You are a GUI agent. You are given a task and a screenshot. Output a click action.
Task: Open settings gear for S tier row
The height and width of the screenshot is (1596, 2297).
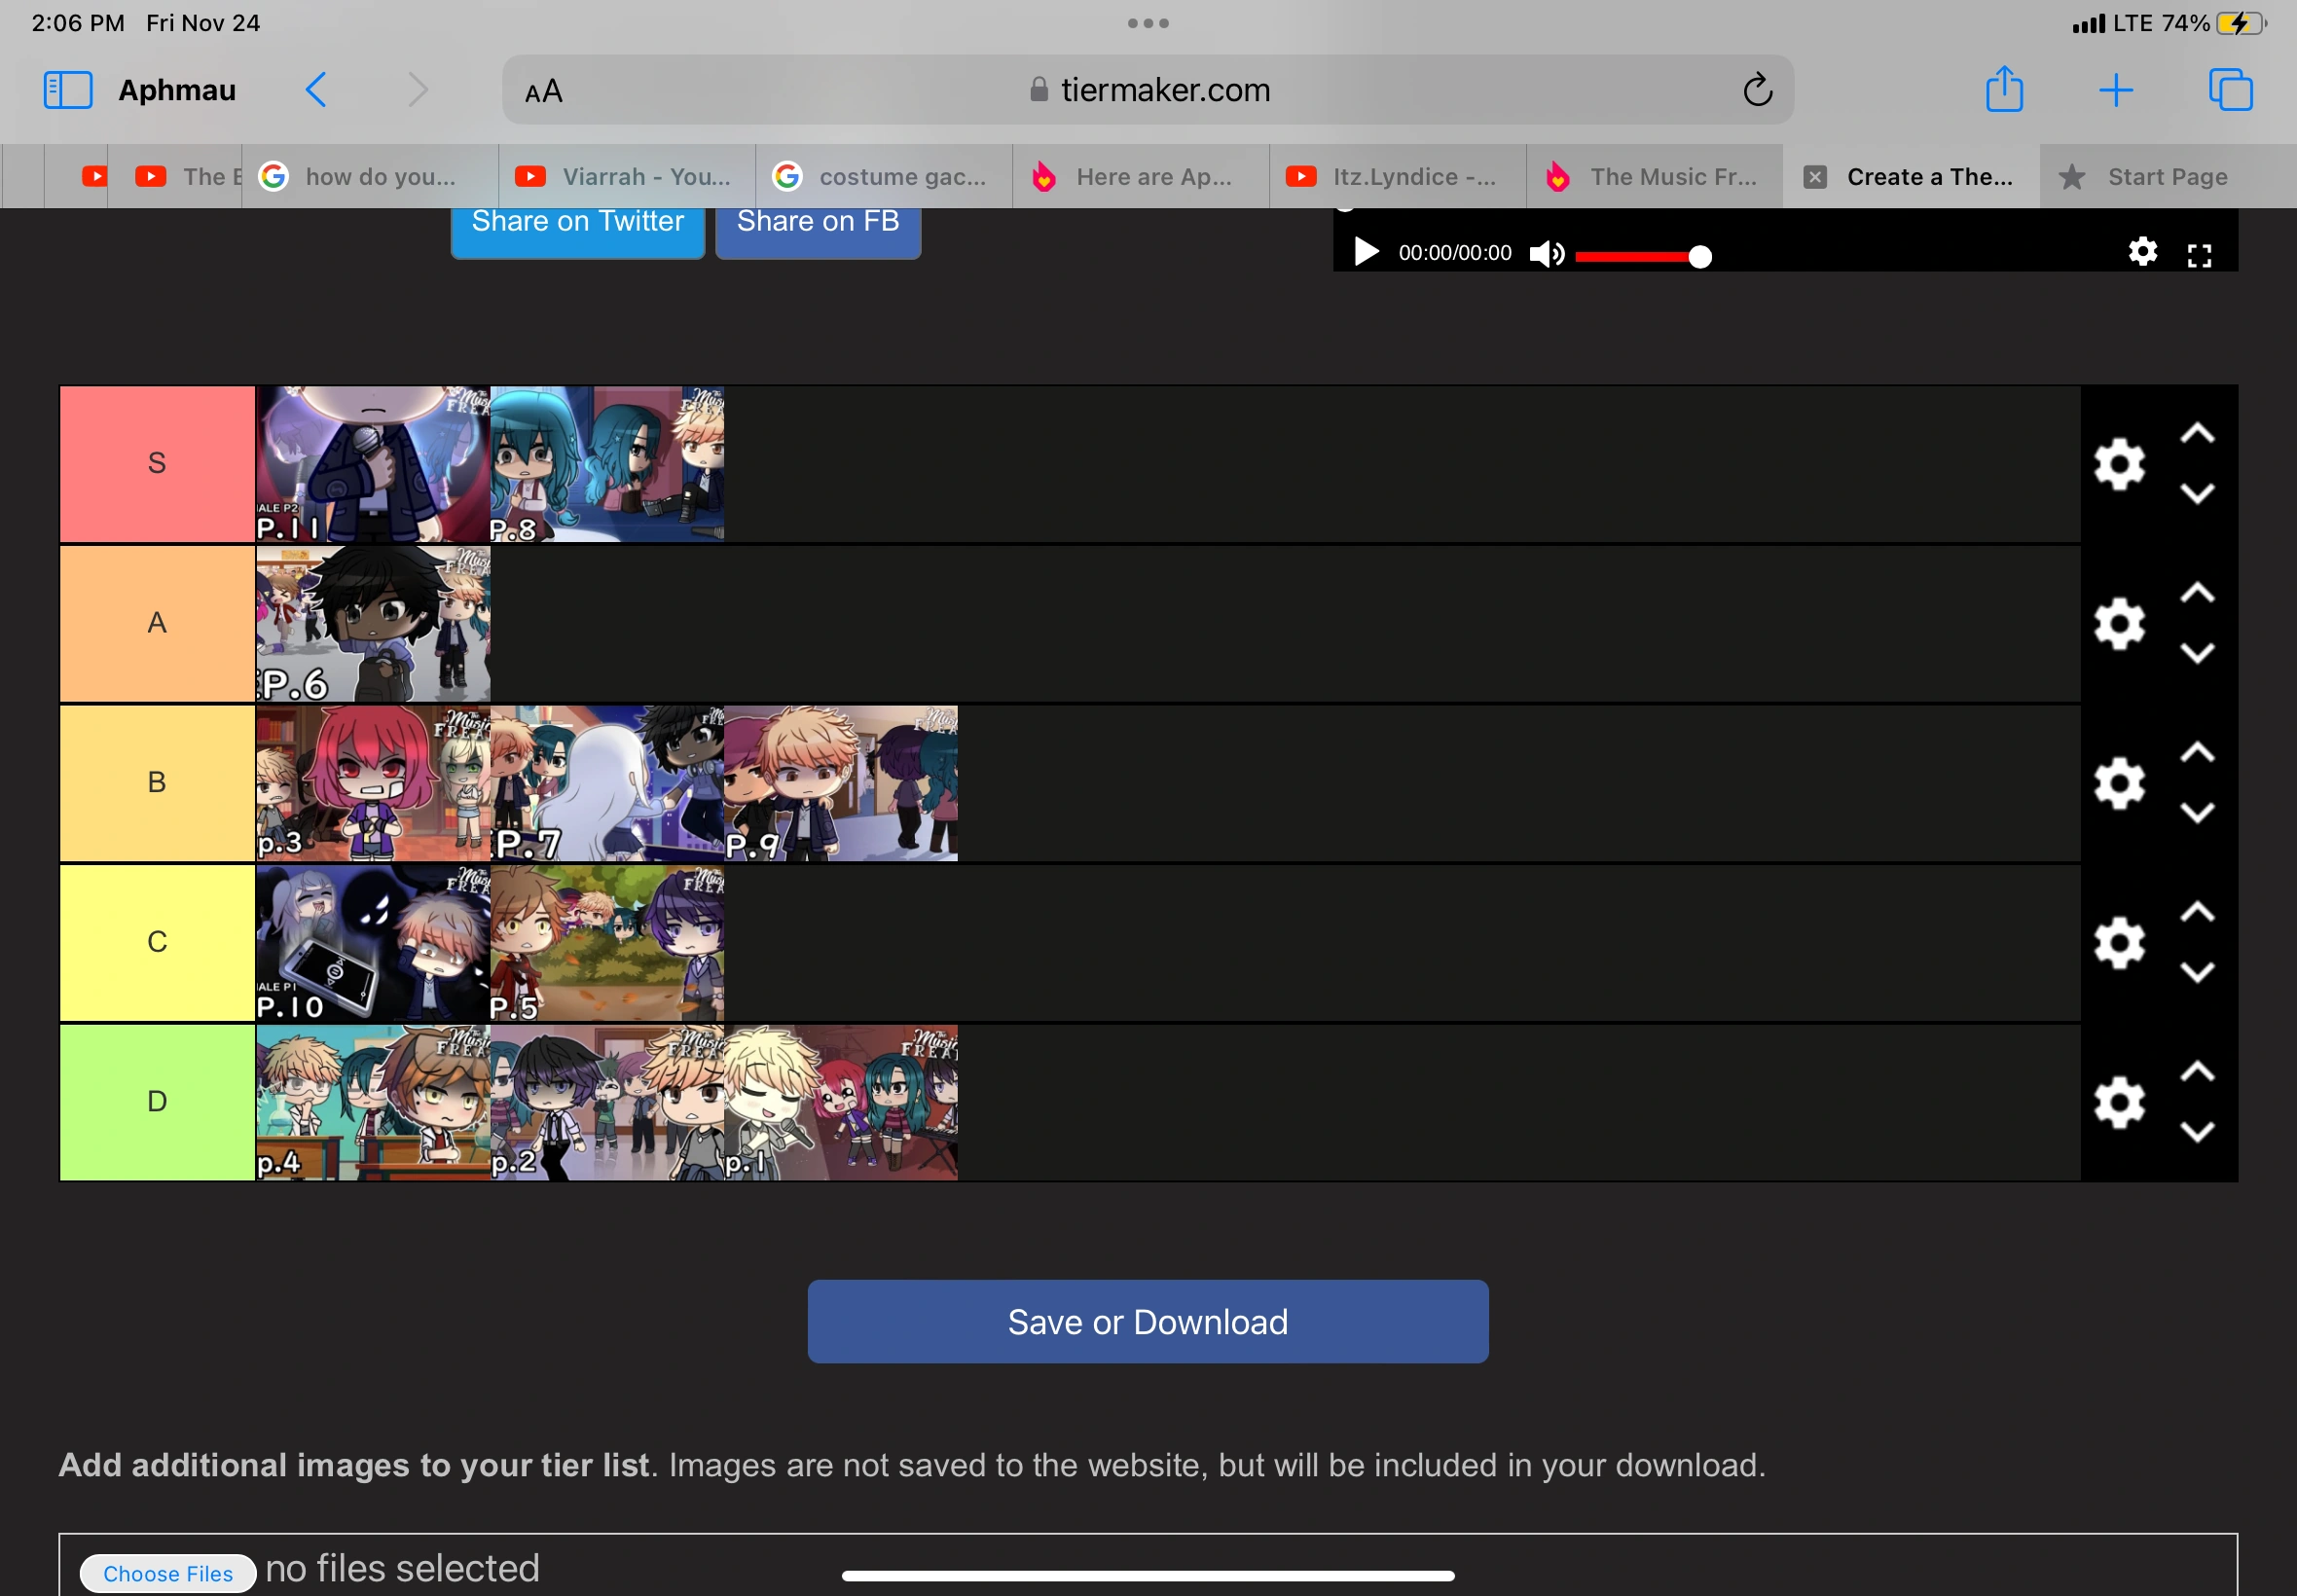(2119, 464)
